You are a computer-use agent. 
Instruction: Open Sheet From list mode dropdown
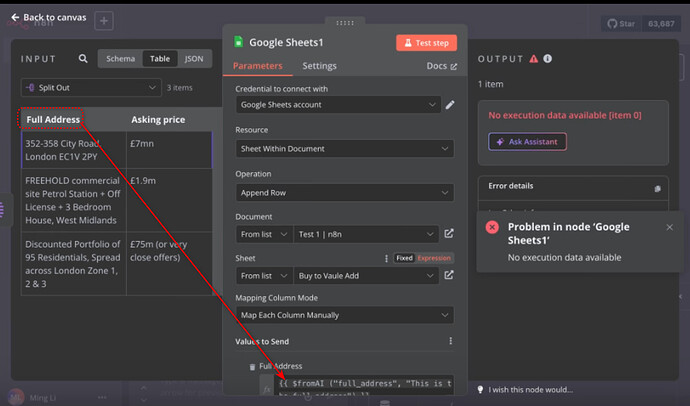click(x=264, y=276)
